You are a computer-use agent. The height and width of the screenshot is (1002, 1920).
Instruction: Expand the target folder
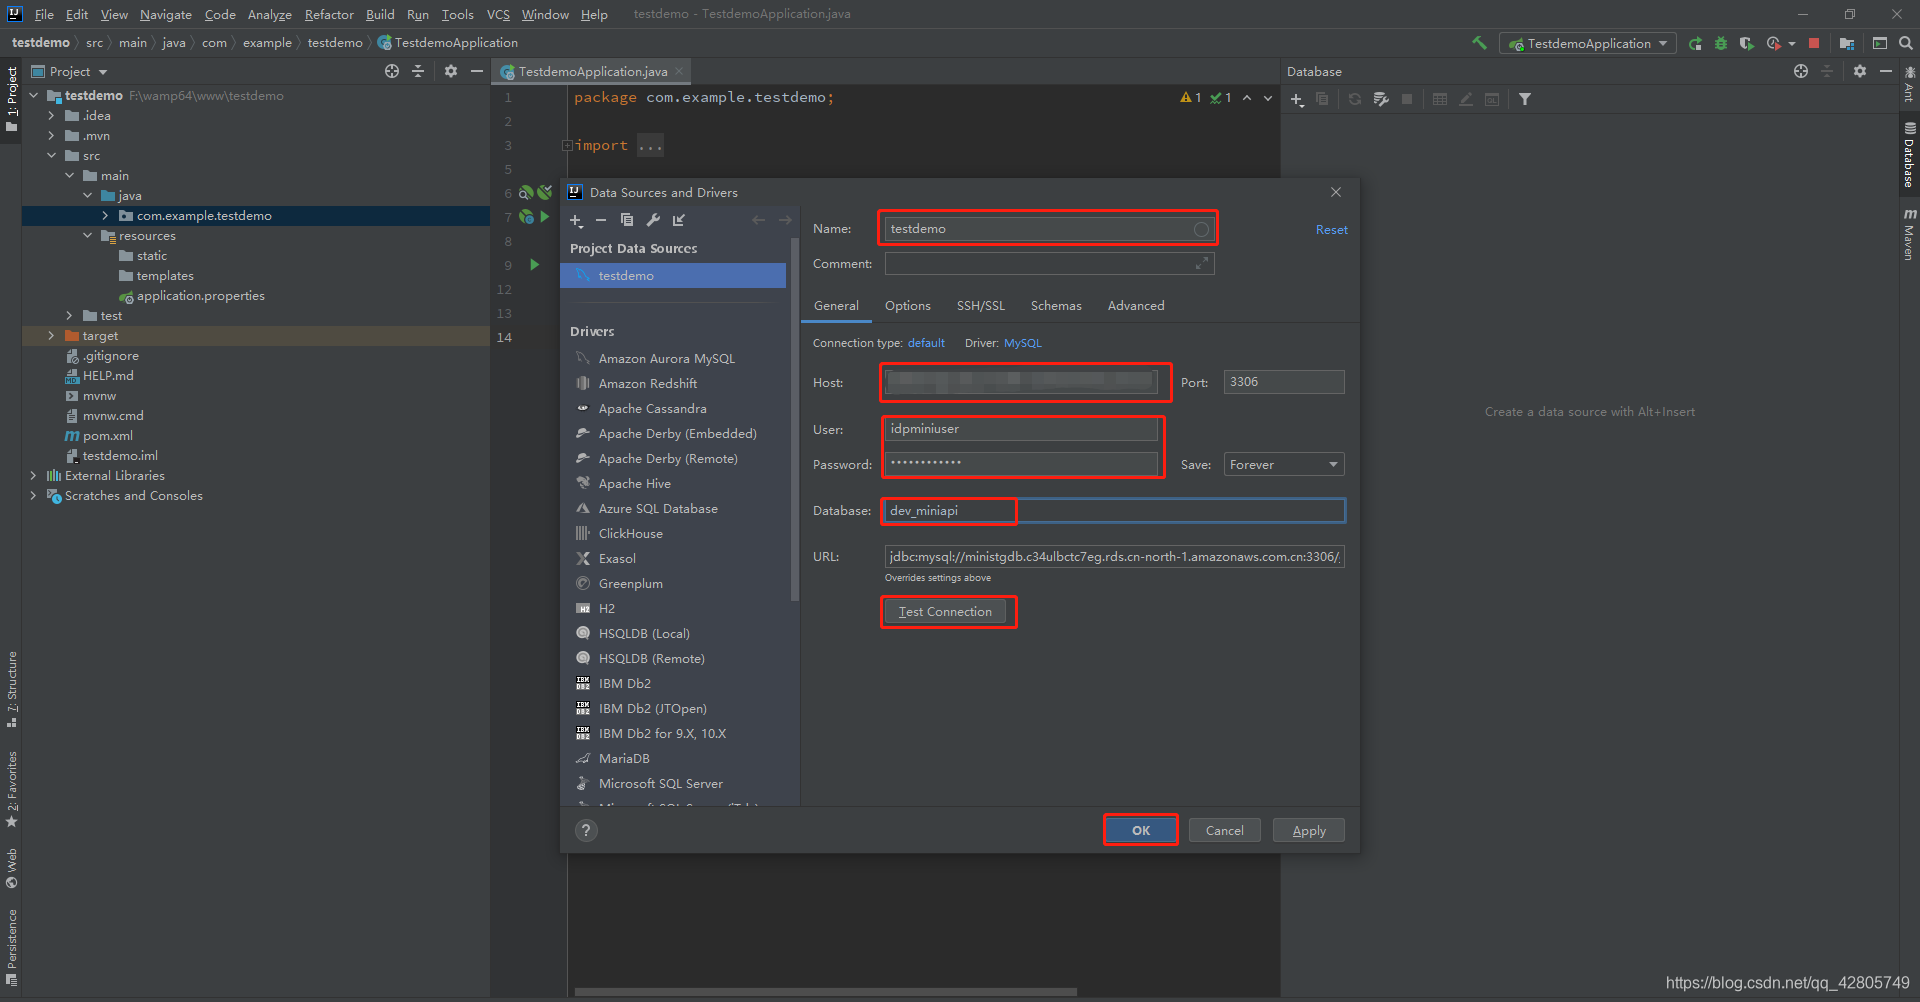pos(51,336)
